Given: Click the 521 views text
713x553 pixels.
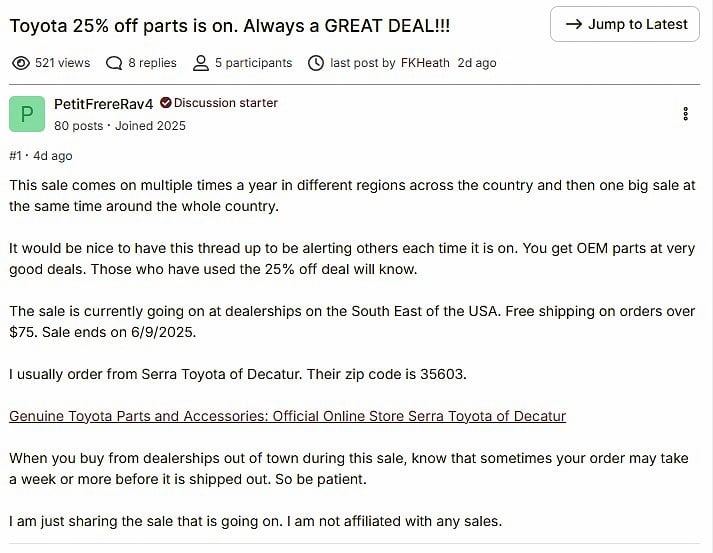Looking at the screenshot, I should click(x=62, y=63).
